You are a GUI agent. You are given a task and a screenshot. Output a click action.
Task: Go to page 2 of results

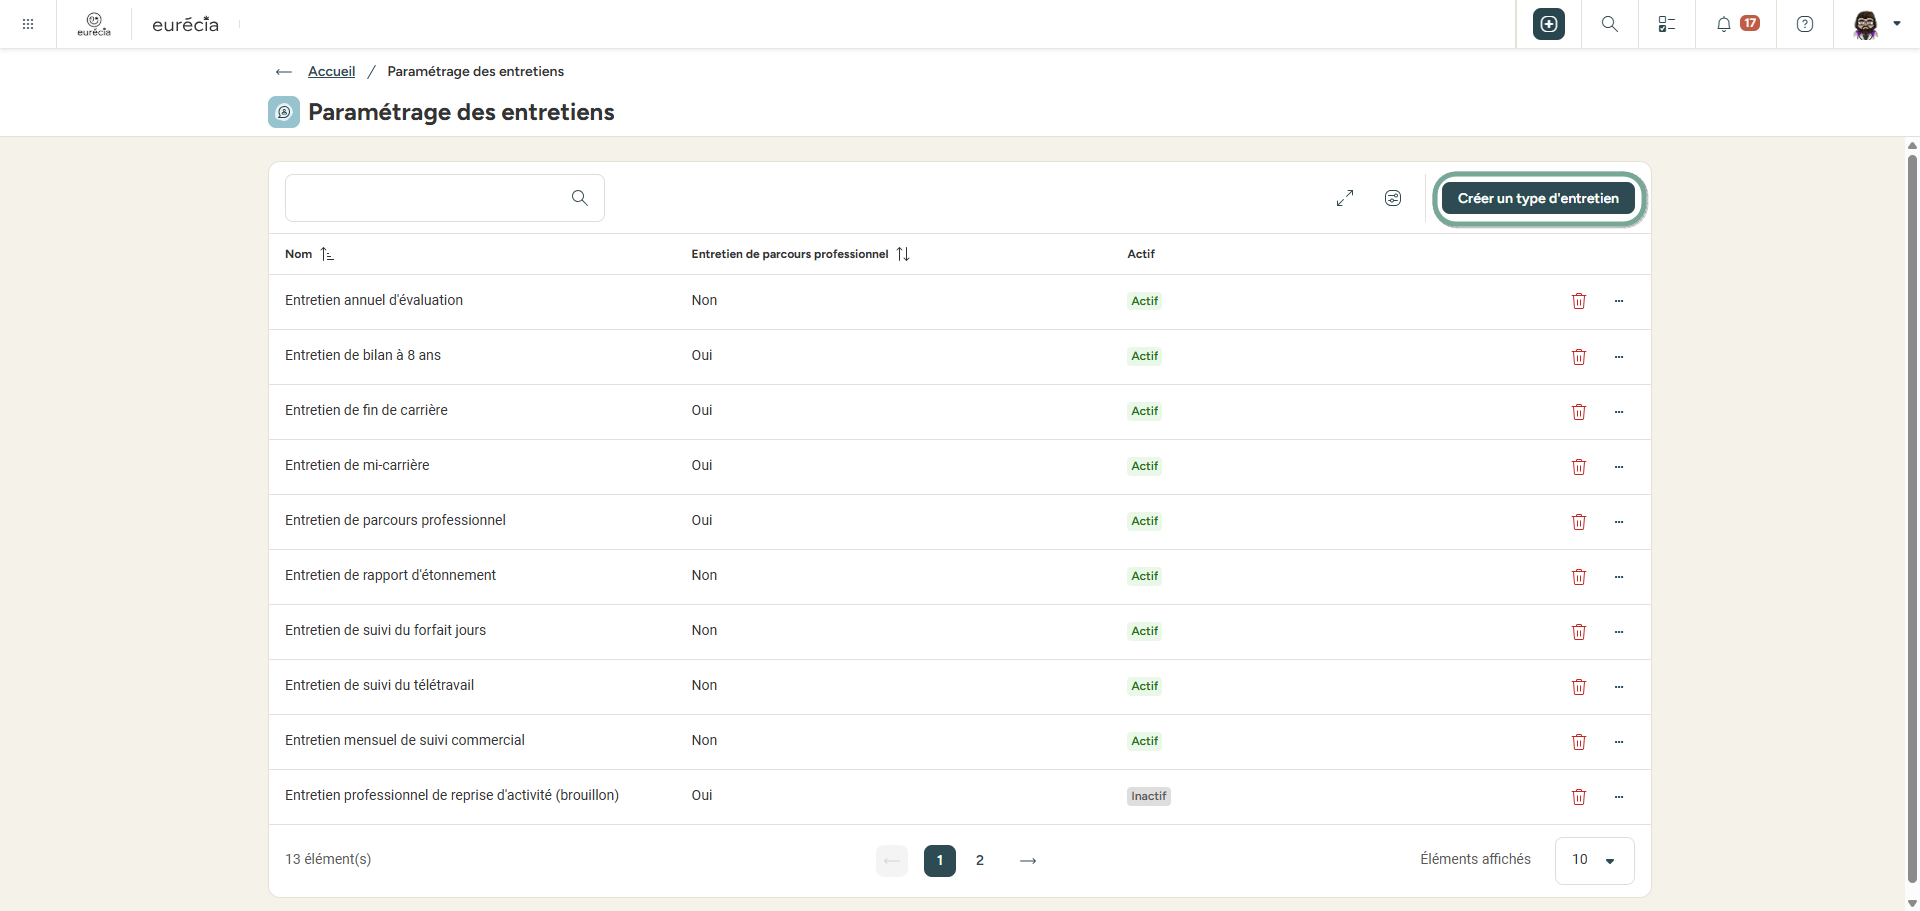(980, 860)
